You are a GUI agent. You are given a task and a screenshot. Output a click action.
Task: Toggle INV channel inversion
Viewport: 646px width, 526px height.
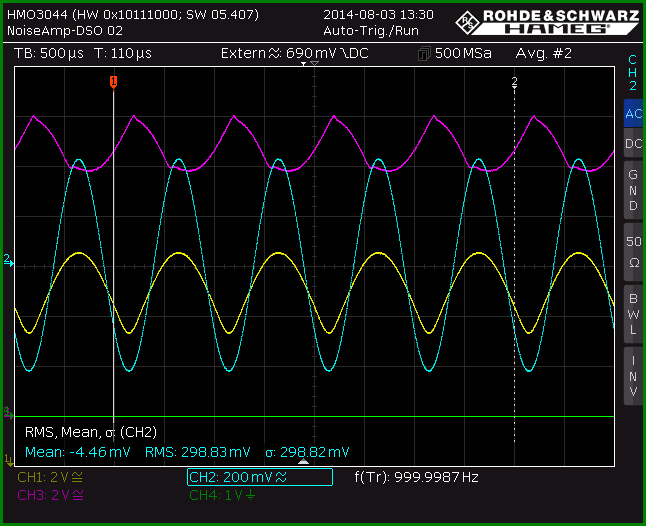[x=633, y=376]
